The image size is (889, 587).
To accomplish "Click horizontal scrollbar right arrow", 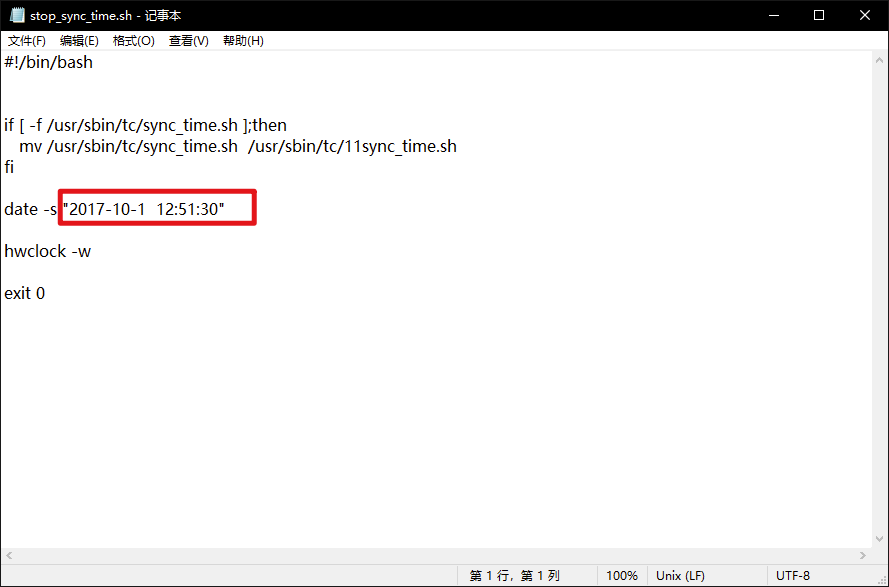I will [x=863, y=556].
